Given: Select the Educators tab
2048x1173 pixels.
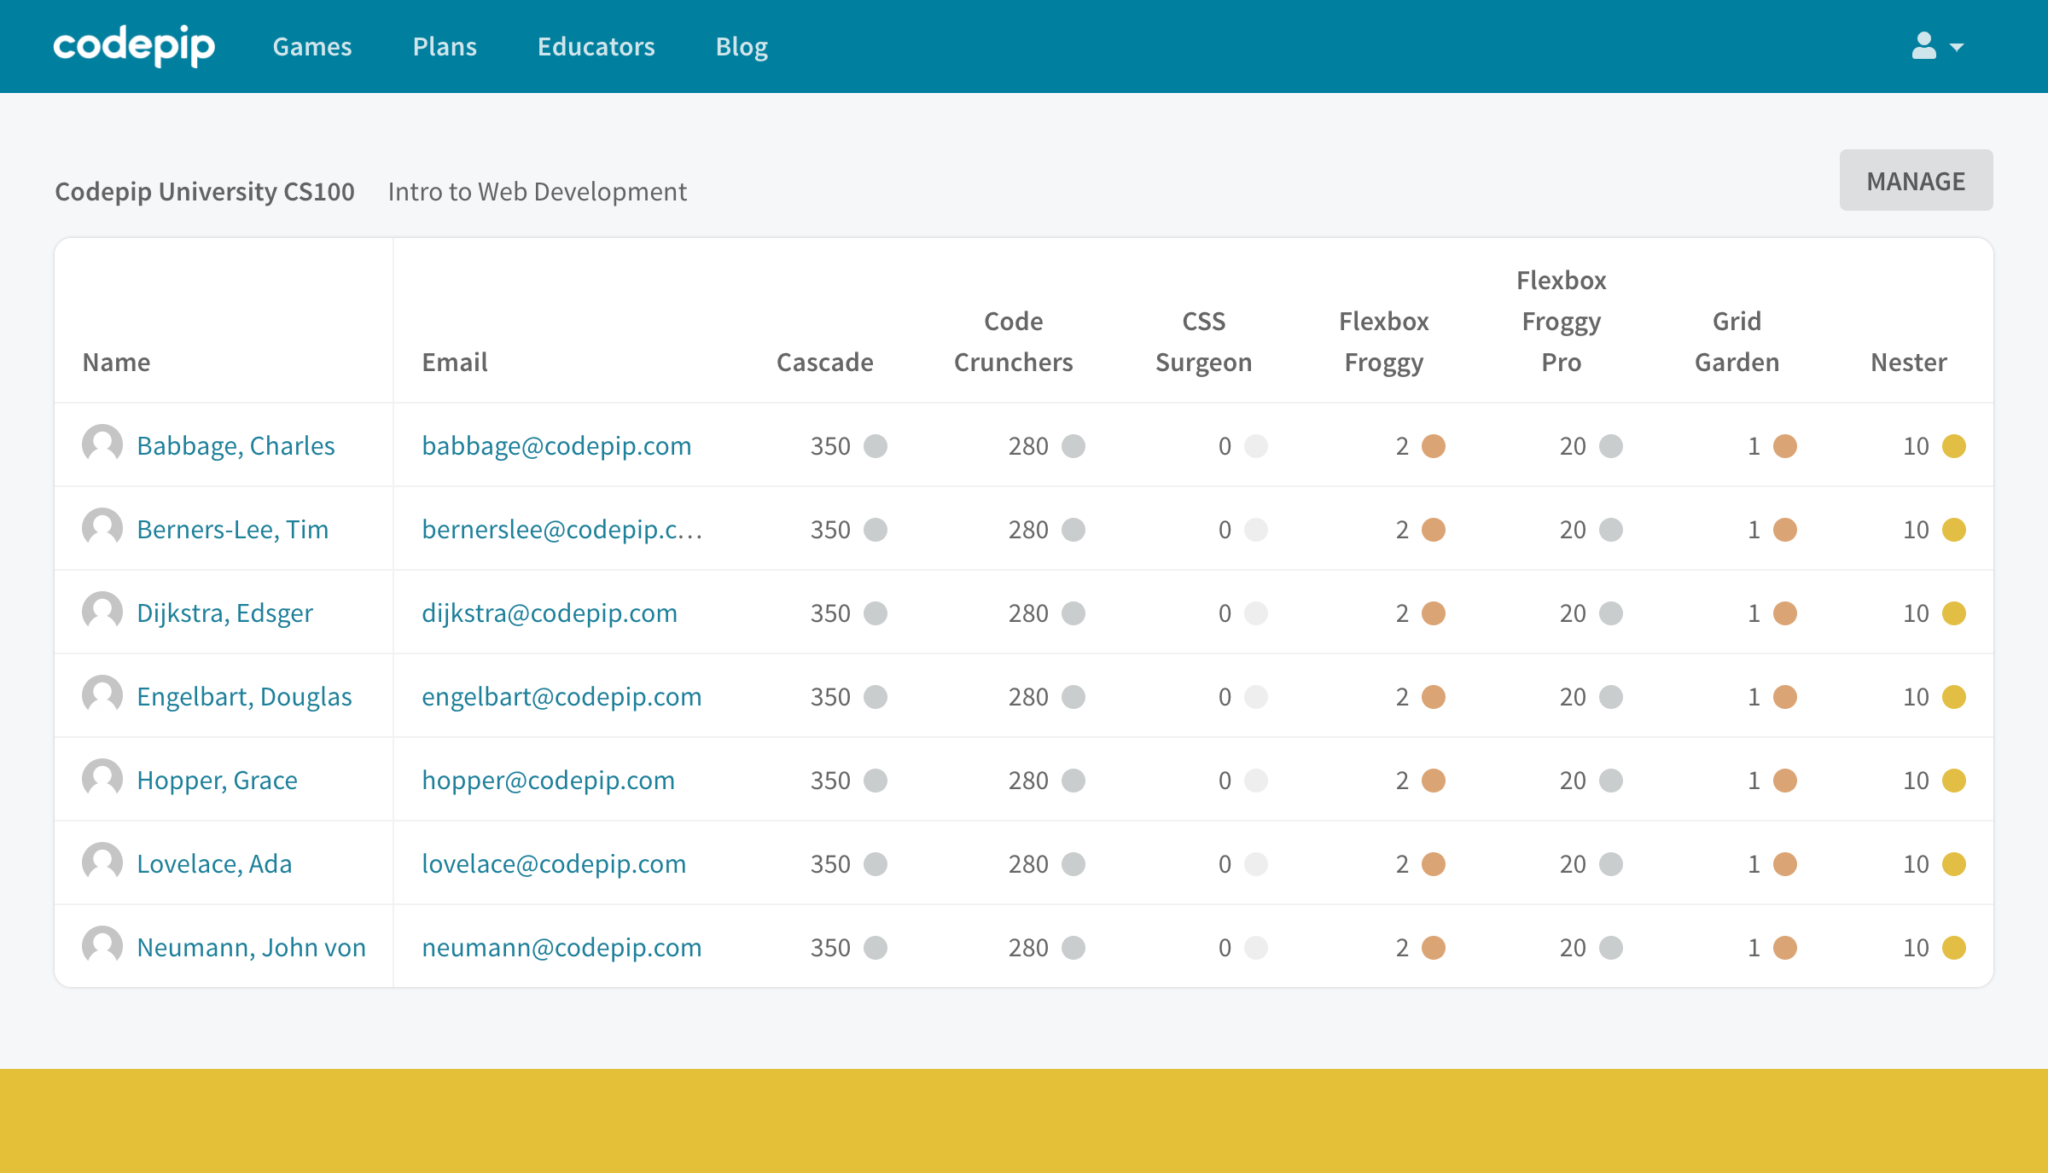Looking at the screenshot, I should (x=596, y=46).
